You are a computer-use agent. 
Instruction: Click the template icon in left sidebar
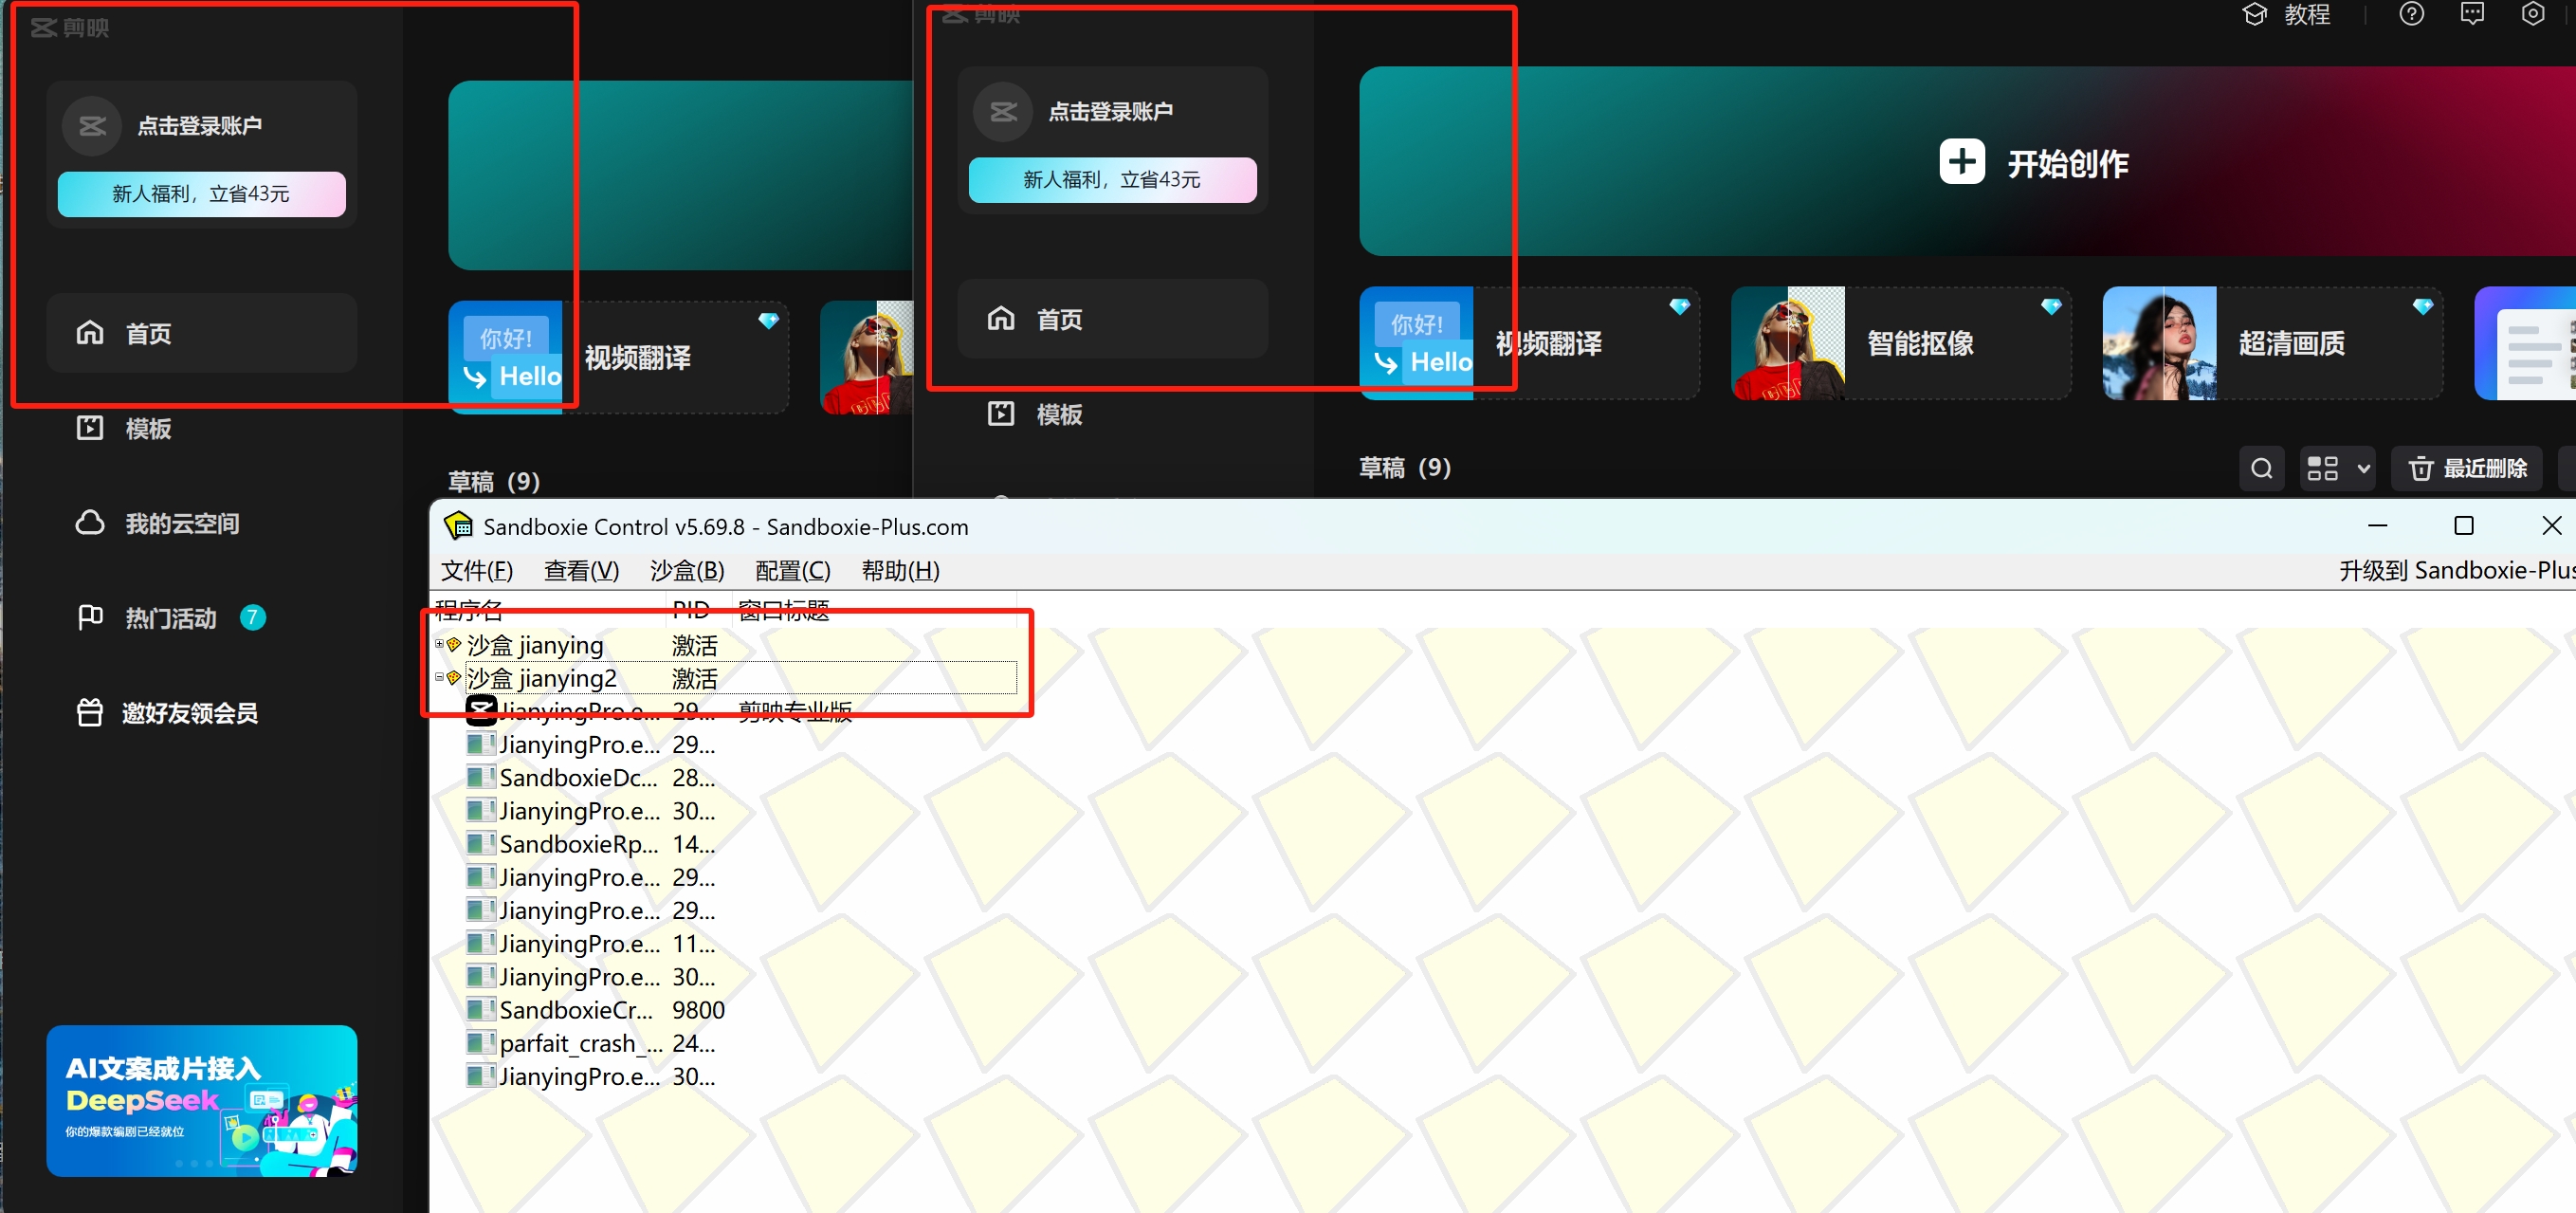click(90, 428)
